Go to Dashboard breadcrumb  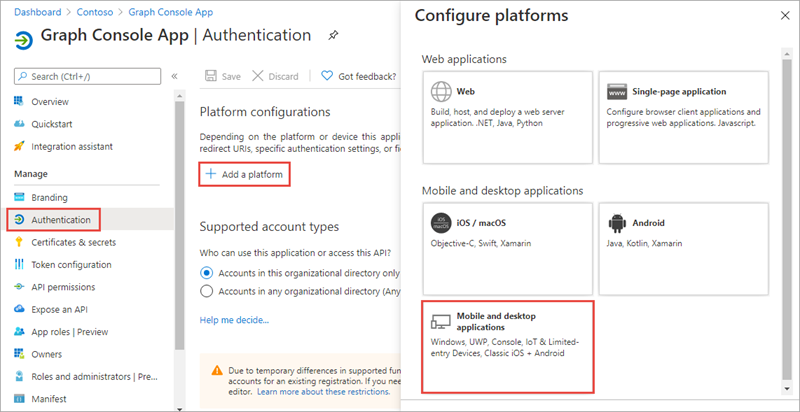(x=38, y=12)
